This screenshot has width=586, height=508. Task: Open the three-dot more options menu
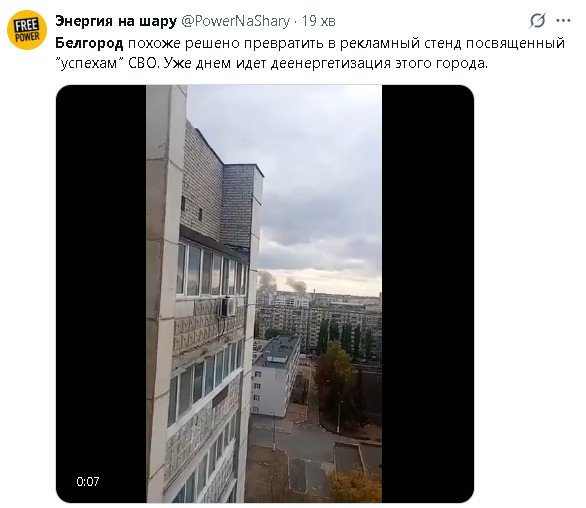[x=563, y=21]
